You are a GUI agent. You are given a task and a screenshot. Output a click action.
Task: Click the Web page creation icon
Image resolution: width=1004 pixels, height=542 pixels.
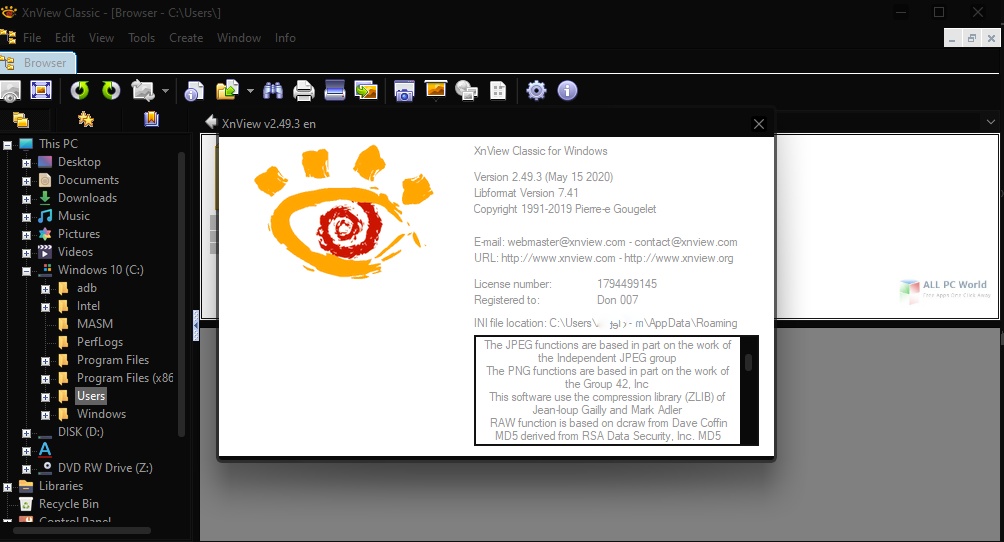(x=466, y=91)
